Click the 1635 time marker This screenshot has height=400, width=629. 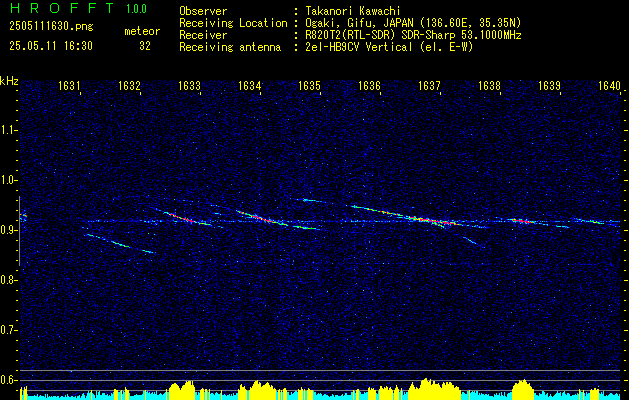click(x=309, y=85)
